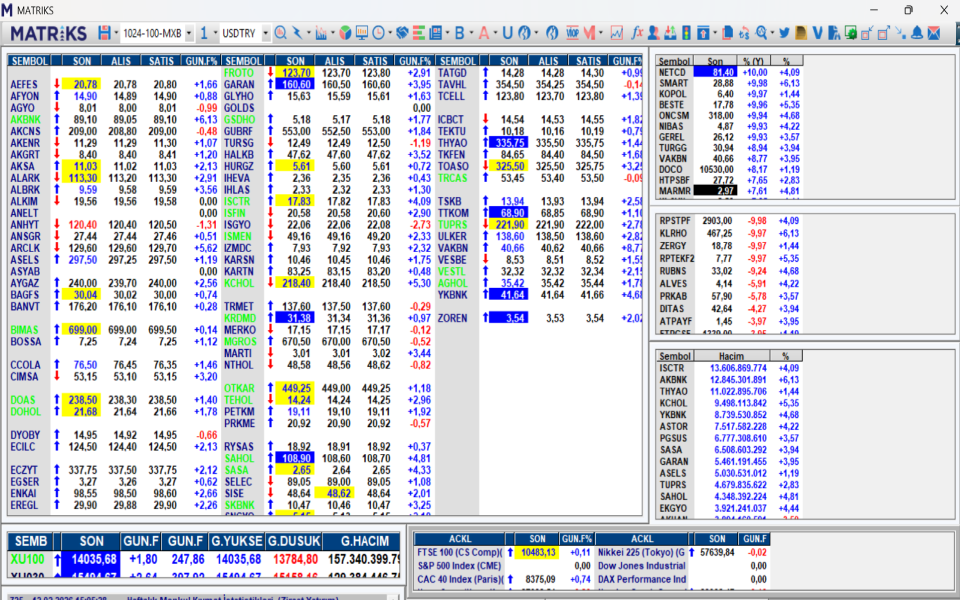Open the fx formula icon

pyautogui.click(x=635, y=33)
